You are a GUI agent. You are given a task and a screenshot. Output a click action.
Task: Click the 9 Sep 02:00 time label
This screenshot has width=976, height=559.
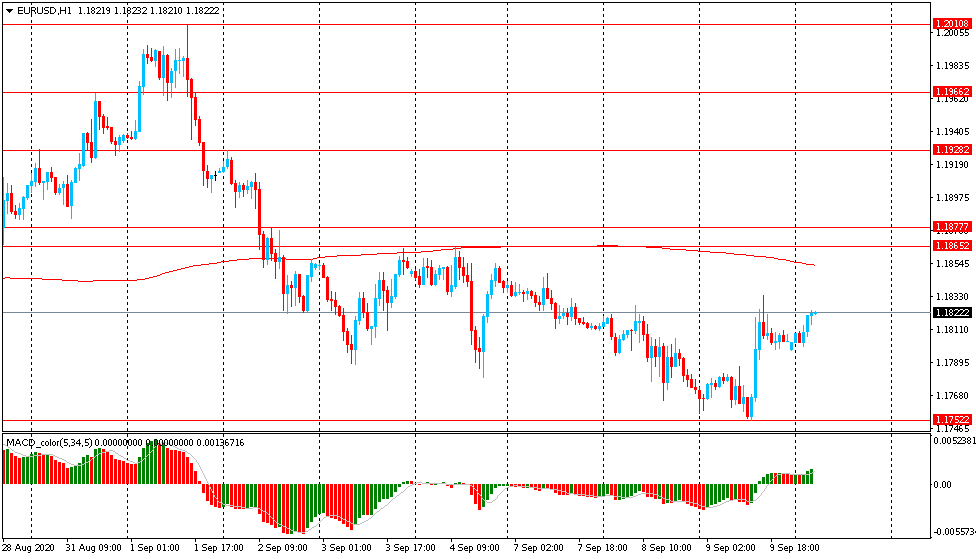(x=730, y=548)
